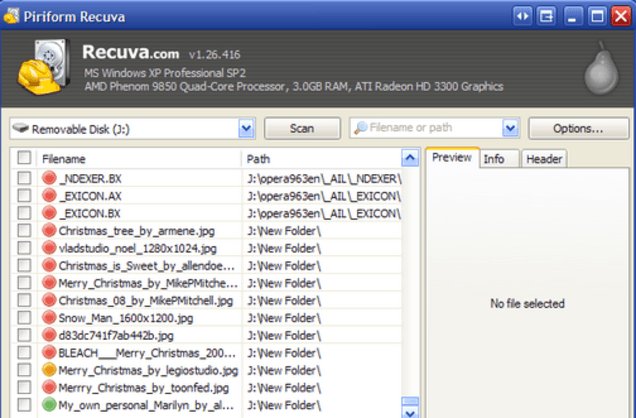Click the 'No file selected' preview text

coord(527,303)
